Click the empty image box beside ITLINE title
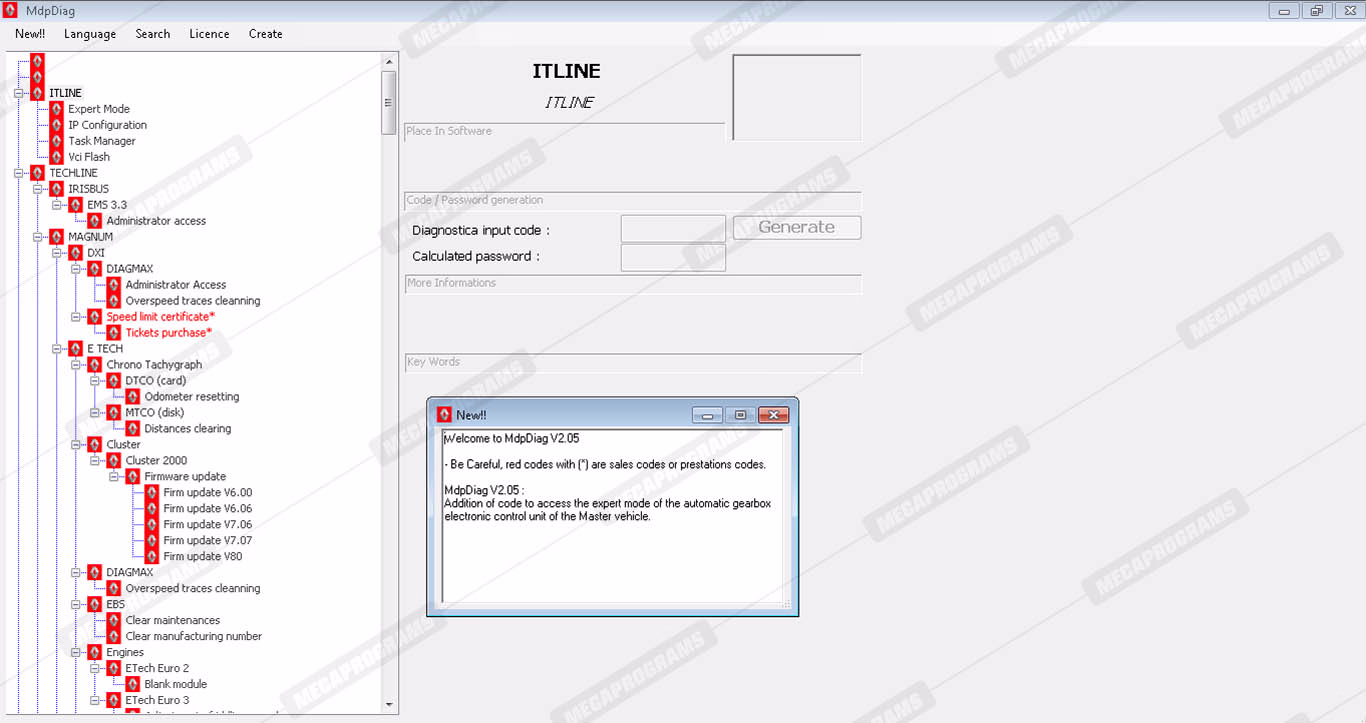Image resolution: width=1366 pixels, height=723 pixels. 797,97
